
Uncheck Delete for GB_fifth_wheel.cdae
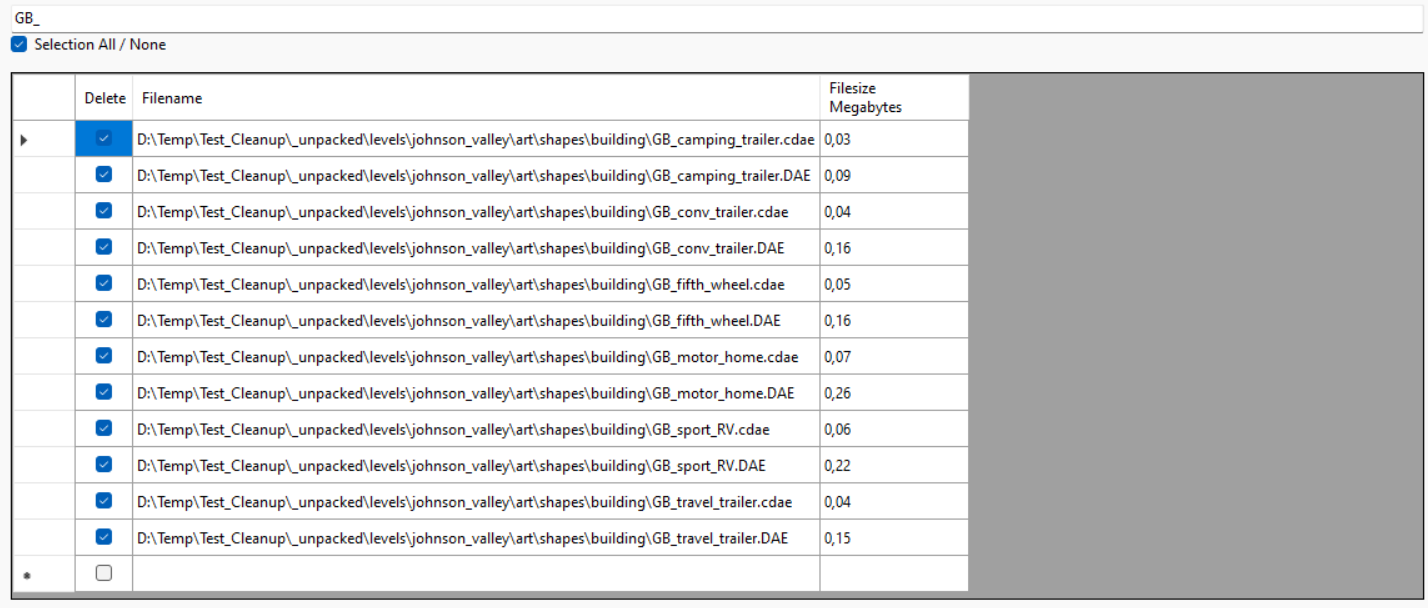tap(103, 283)
